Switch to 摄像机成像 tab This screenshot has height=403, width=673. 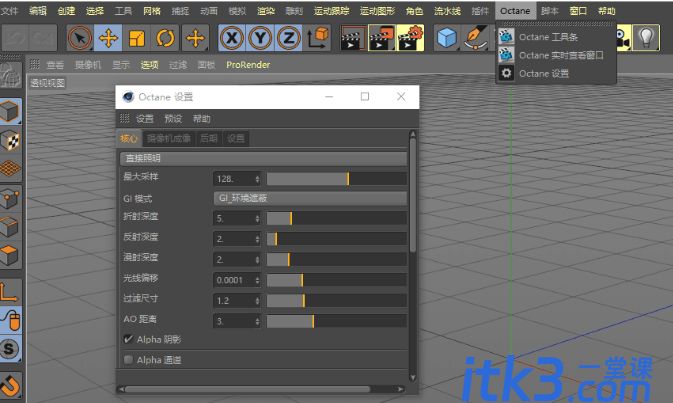pos(169,138)
